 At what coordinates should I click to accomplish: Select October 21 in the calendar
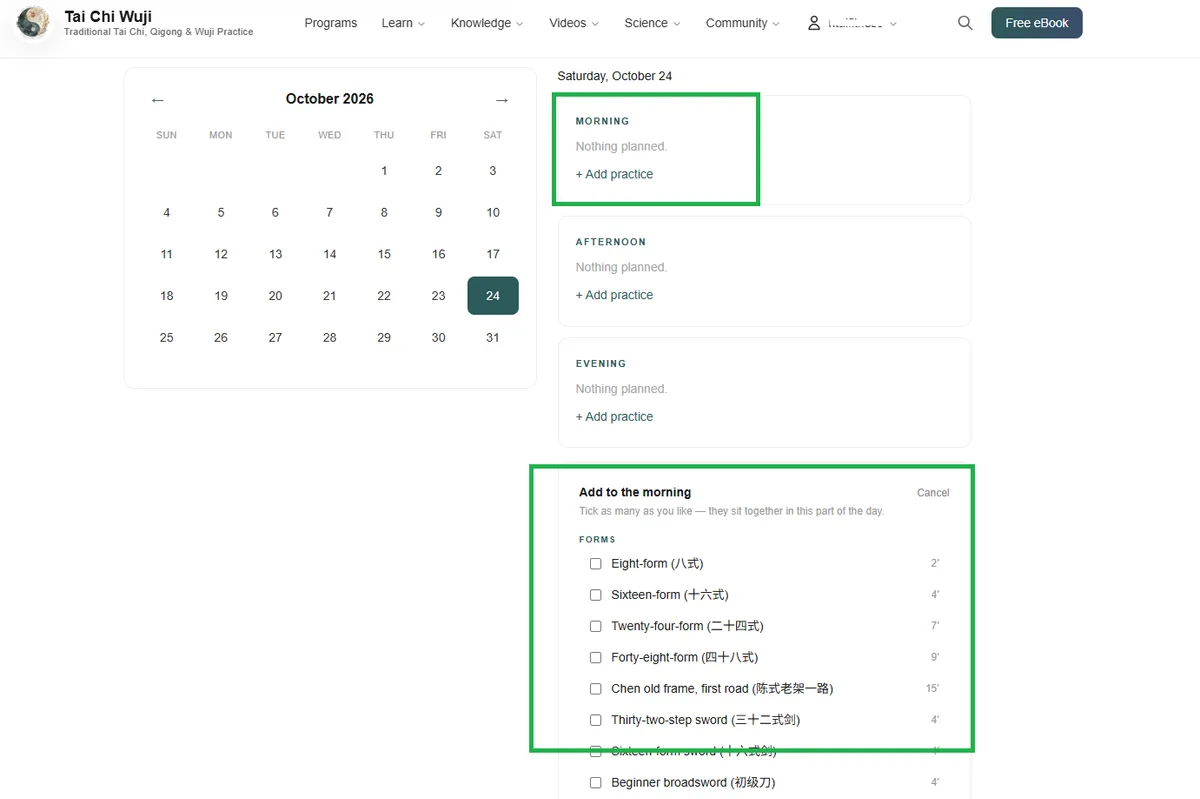tap(330, 296)
